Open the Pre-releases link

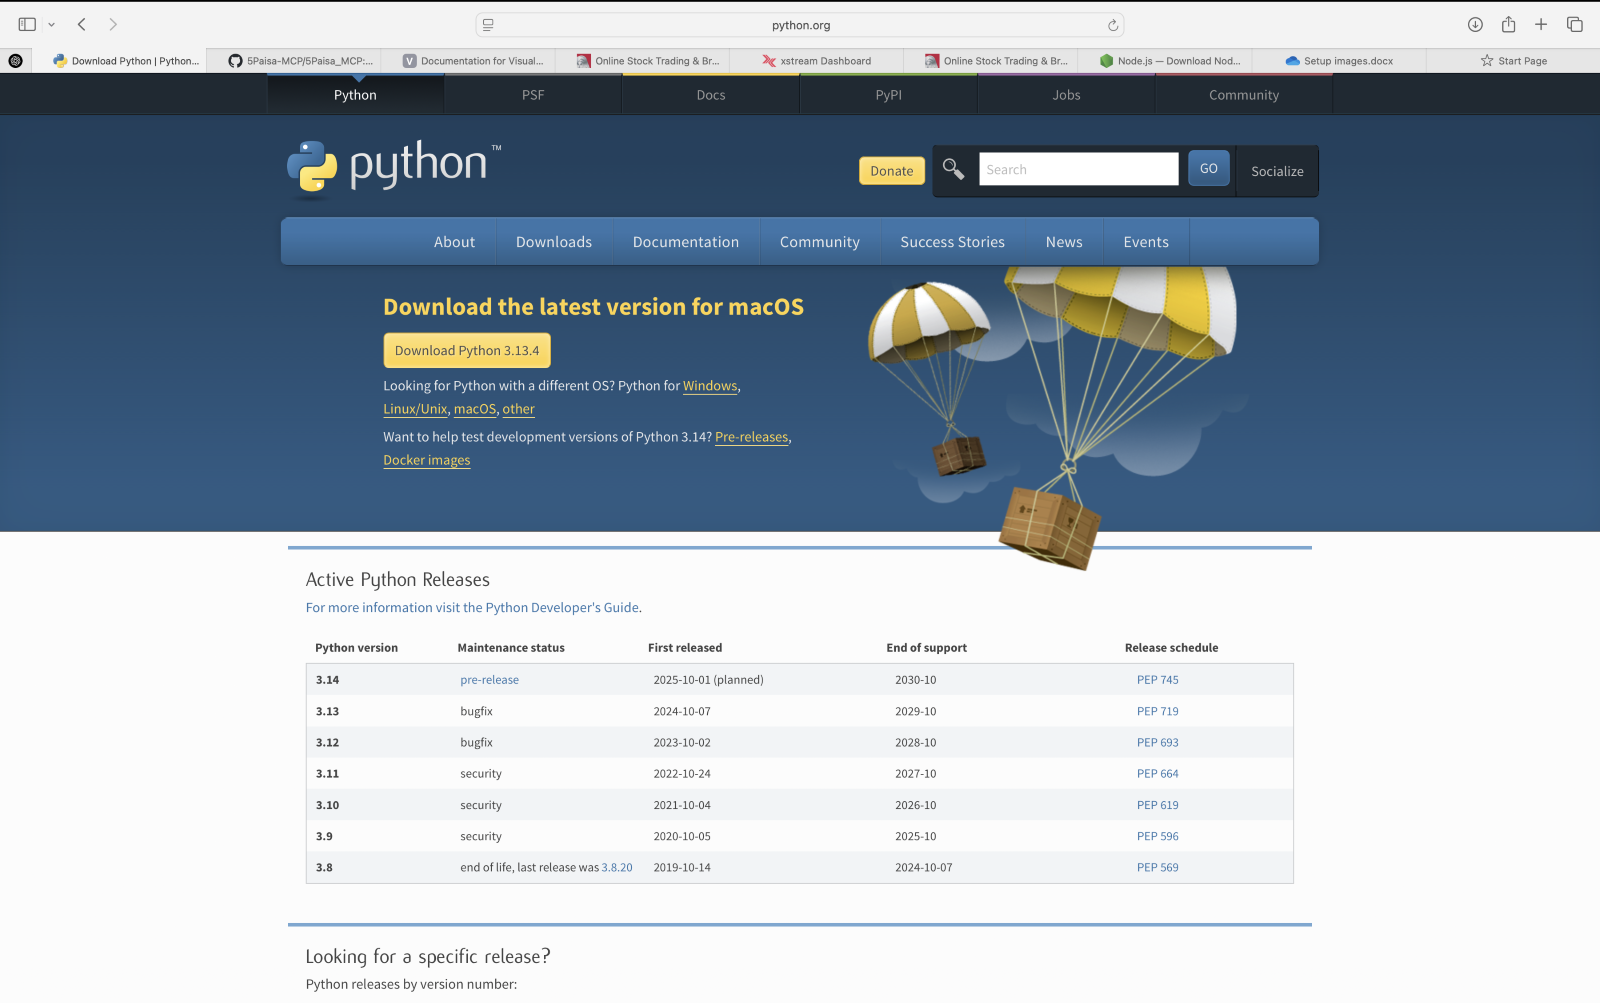(752, 437)
